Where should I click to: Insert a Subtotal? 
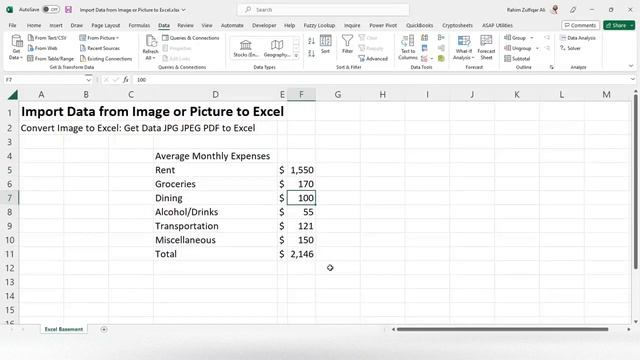pyautogui.click(x=517, y=59)
